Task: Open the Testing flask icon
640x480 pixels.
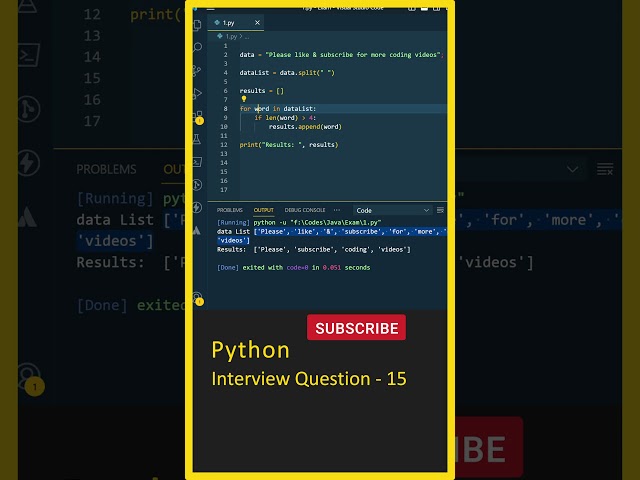Action: pos(197,139)
